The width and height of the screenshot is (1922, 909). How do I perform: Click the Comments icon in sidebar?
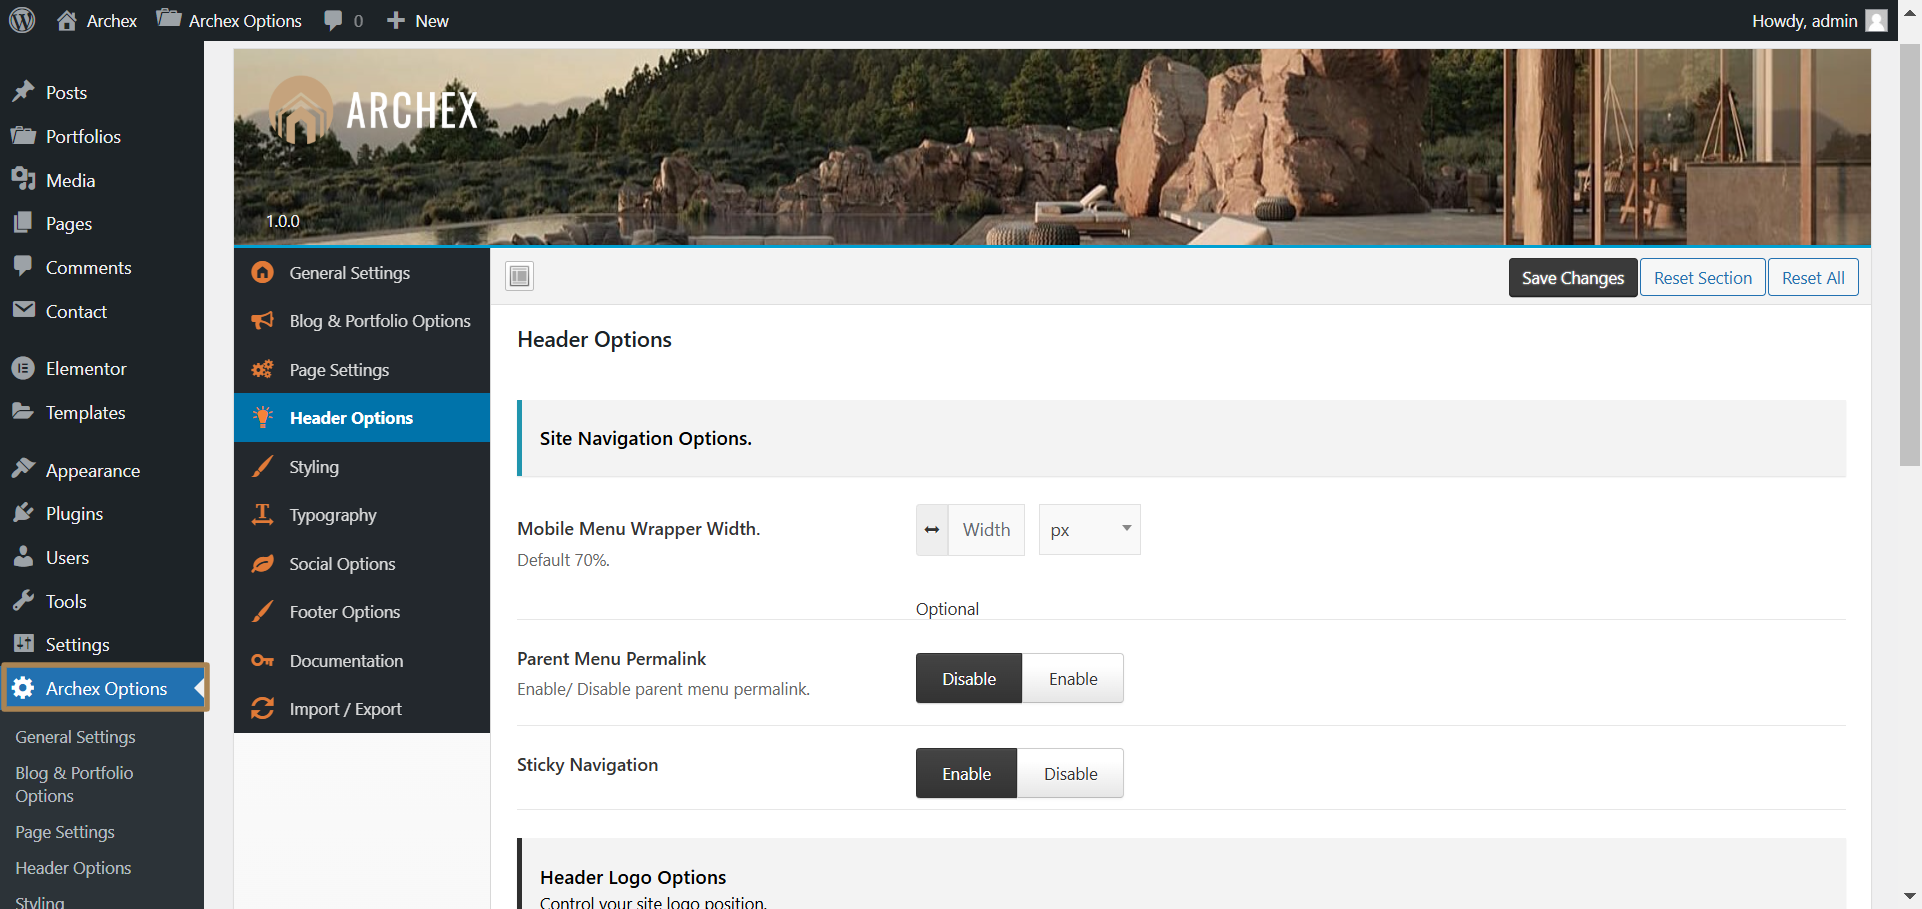tap(23, 267)
